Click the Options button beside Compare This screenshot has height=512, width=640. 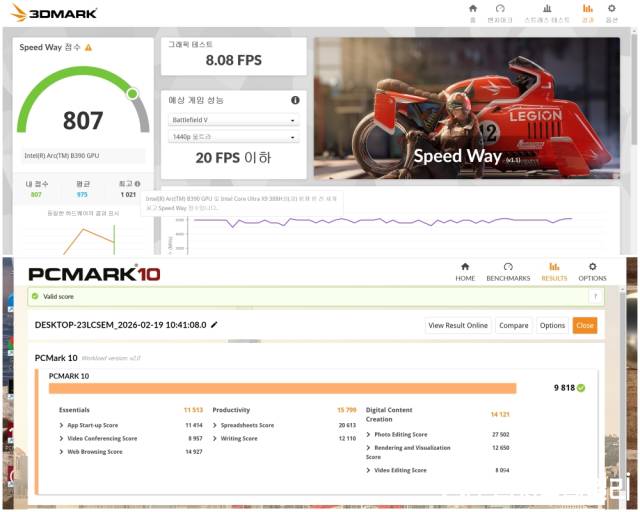552,325
